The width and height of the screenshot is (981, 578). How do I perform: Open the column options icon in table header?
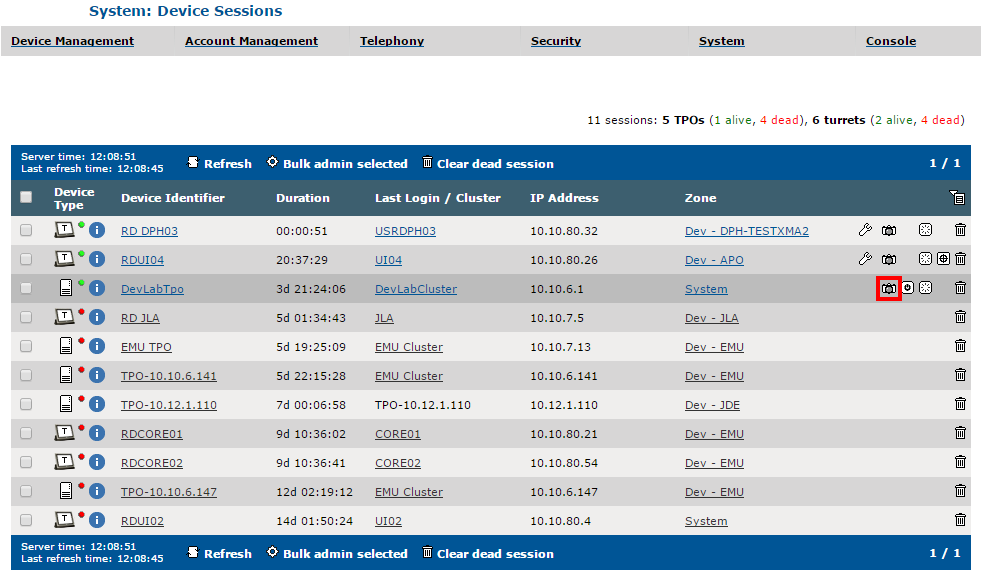point(957,198)
